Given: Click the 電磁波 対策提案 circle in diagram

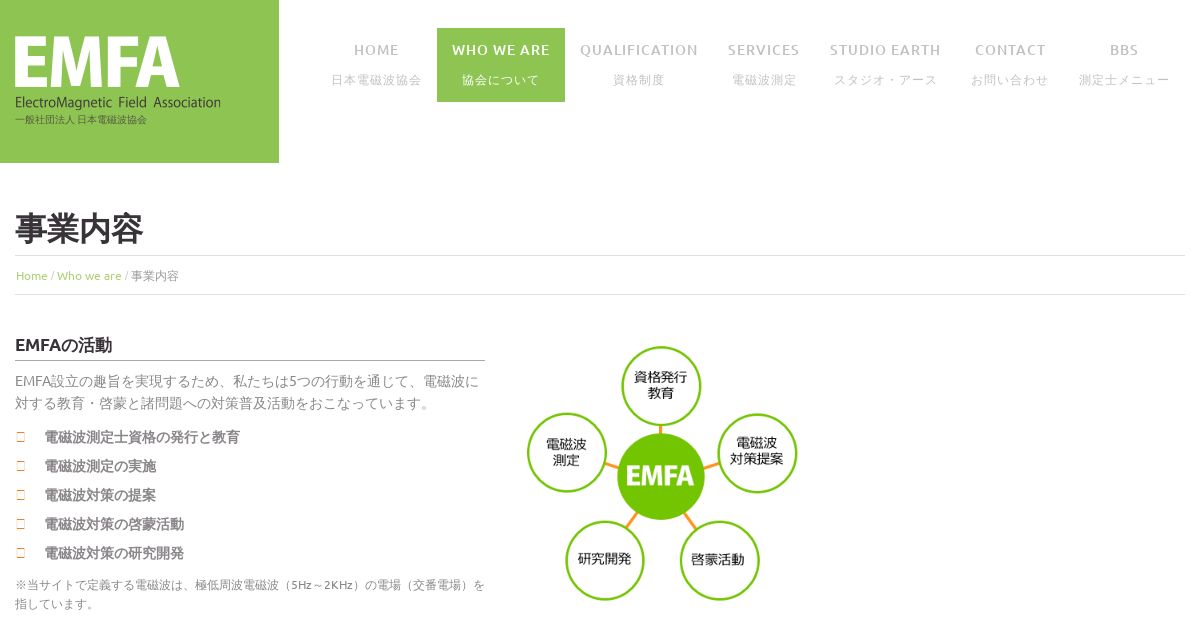Looking at the screenshot, I should pyautogui.click(x=757, y=452).
